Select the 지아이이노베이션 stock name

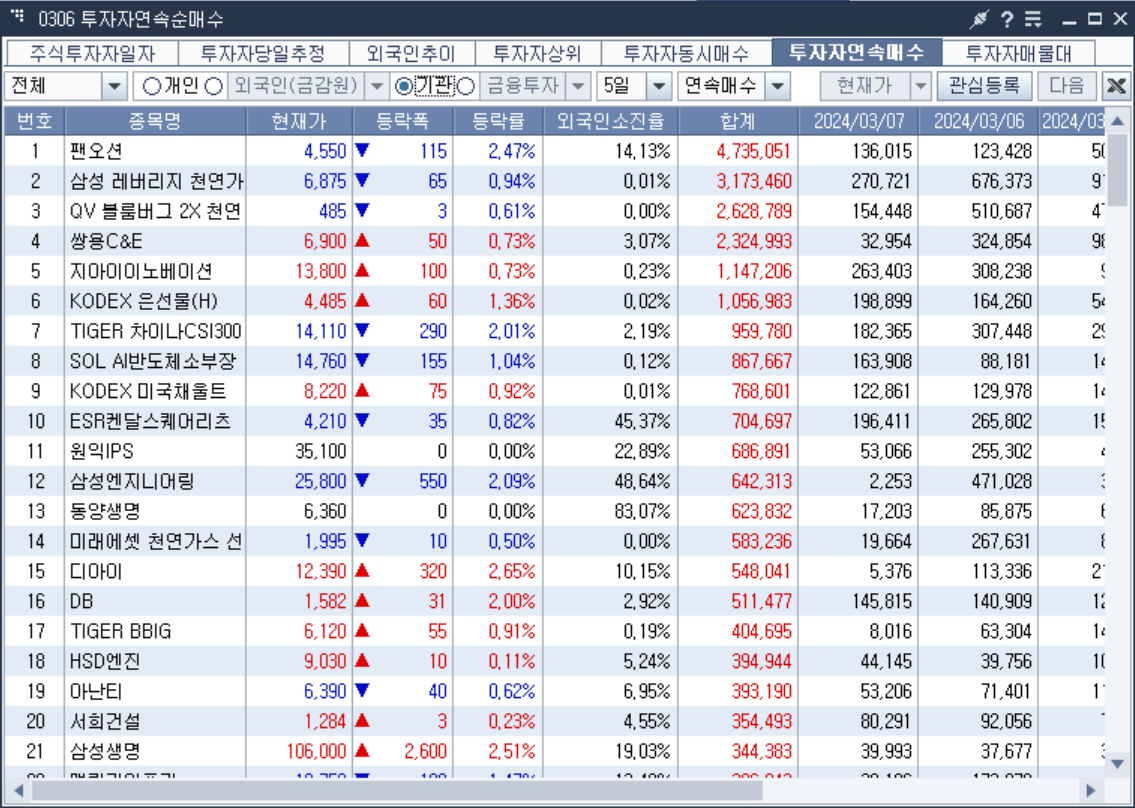click(141, 271)
